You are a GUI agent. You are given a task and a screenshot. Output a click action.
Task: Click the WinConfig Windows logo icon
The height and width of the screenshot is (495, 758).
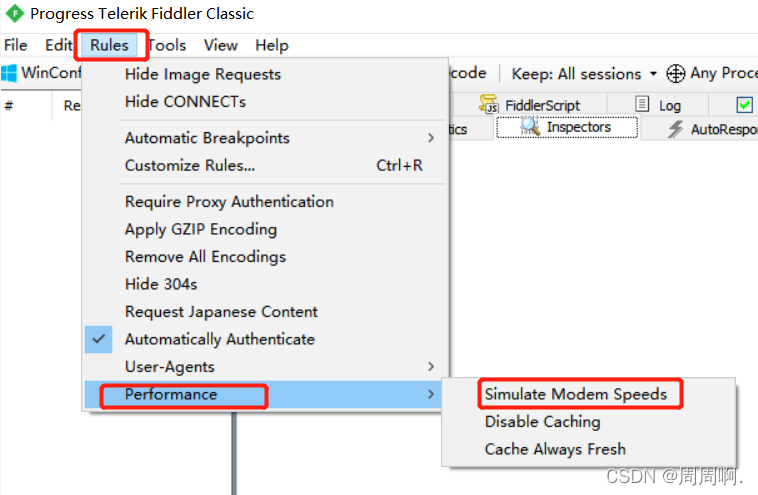[x=10, y=73]
